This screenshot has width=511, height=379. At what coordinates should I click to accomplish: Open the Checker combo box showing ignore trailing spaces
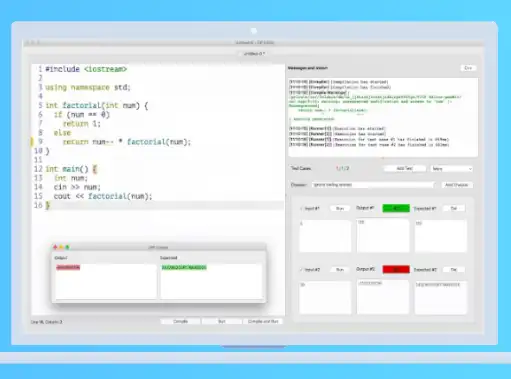pyautogui.click(x=373, y=185)
